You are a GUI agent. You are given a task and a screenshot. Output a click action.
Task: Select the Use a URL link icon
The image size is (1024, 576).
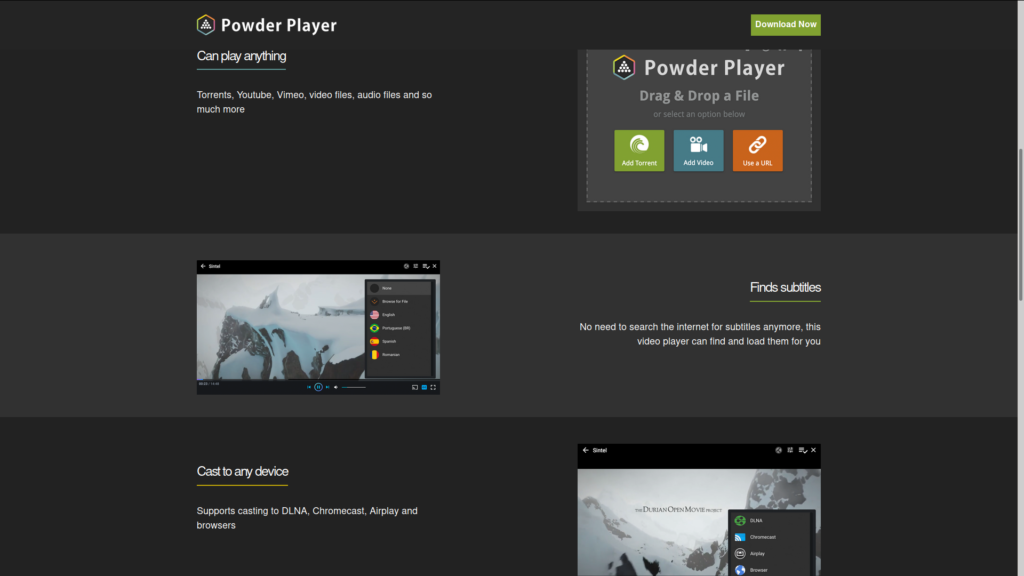point(758,145)
